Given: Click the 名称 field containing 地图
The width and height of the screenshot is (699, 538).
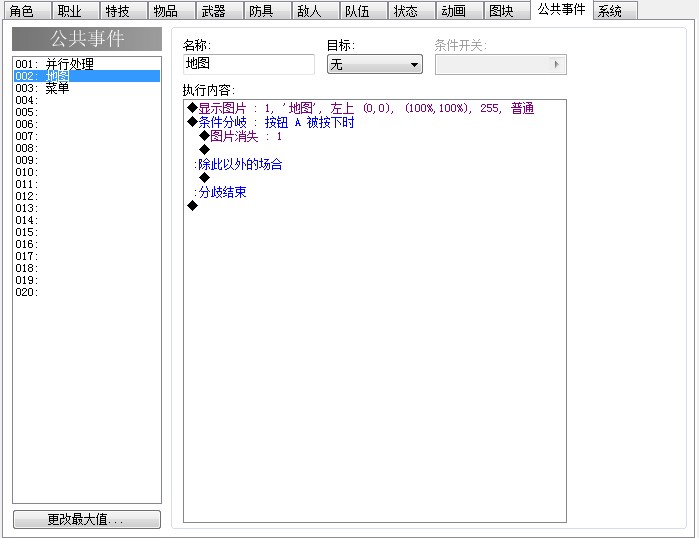Looking at the screenshot, I should (249, 64).
